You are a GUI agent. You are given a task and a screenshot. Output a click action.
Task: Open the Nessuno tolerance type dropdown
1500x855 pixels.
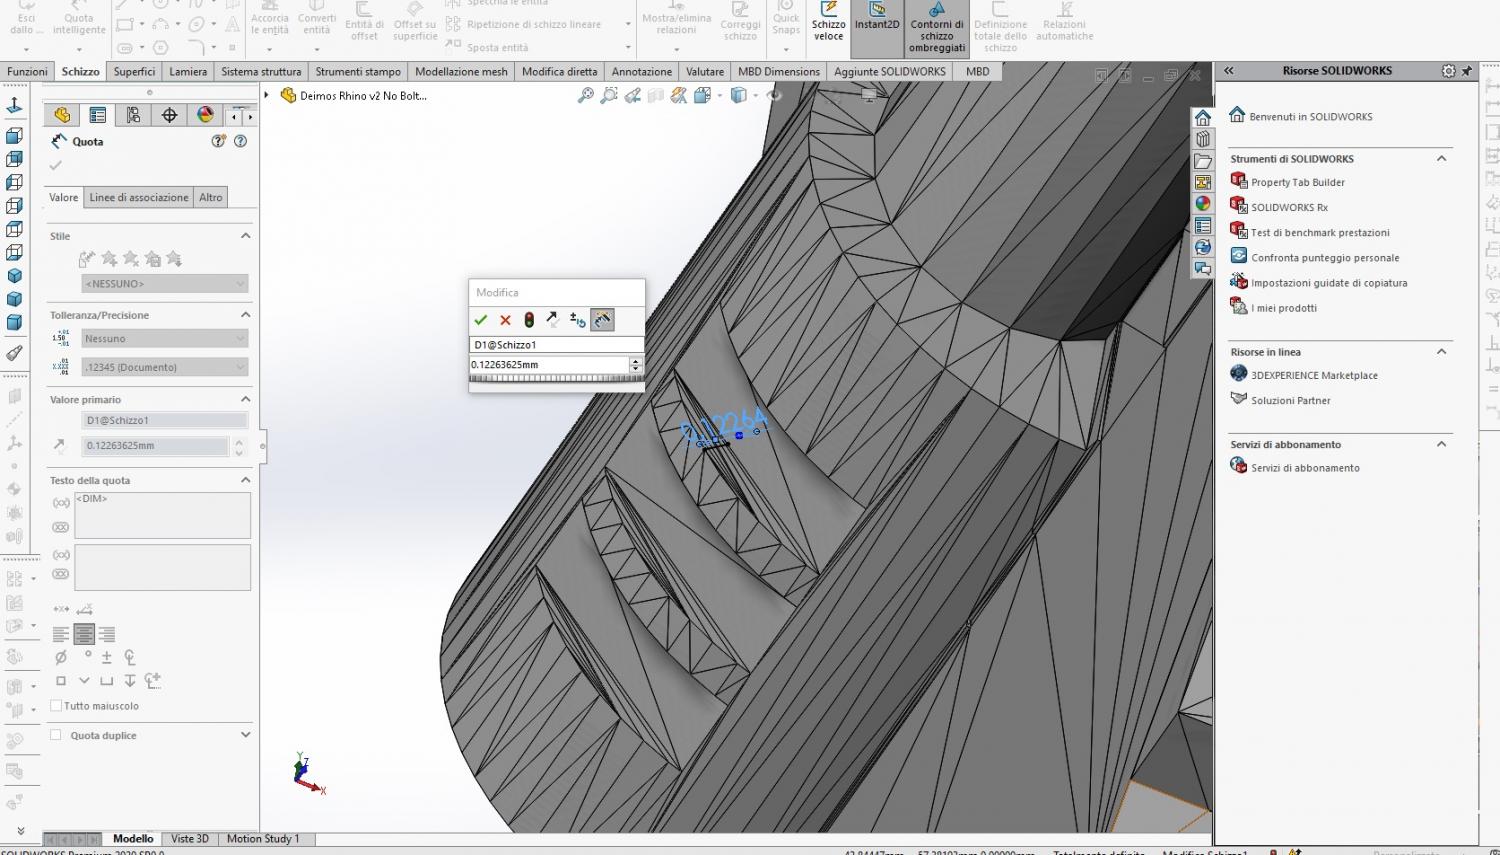[165, 339]
